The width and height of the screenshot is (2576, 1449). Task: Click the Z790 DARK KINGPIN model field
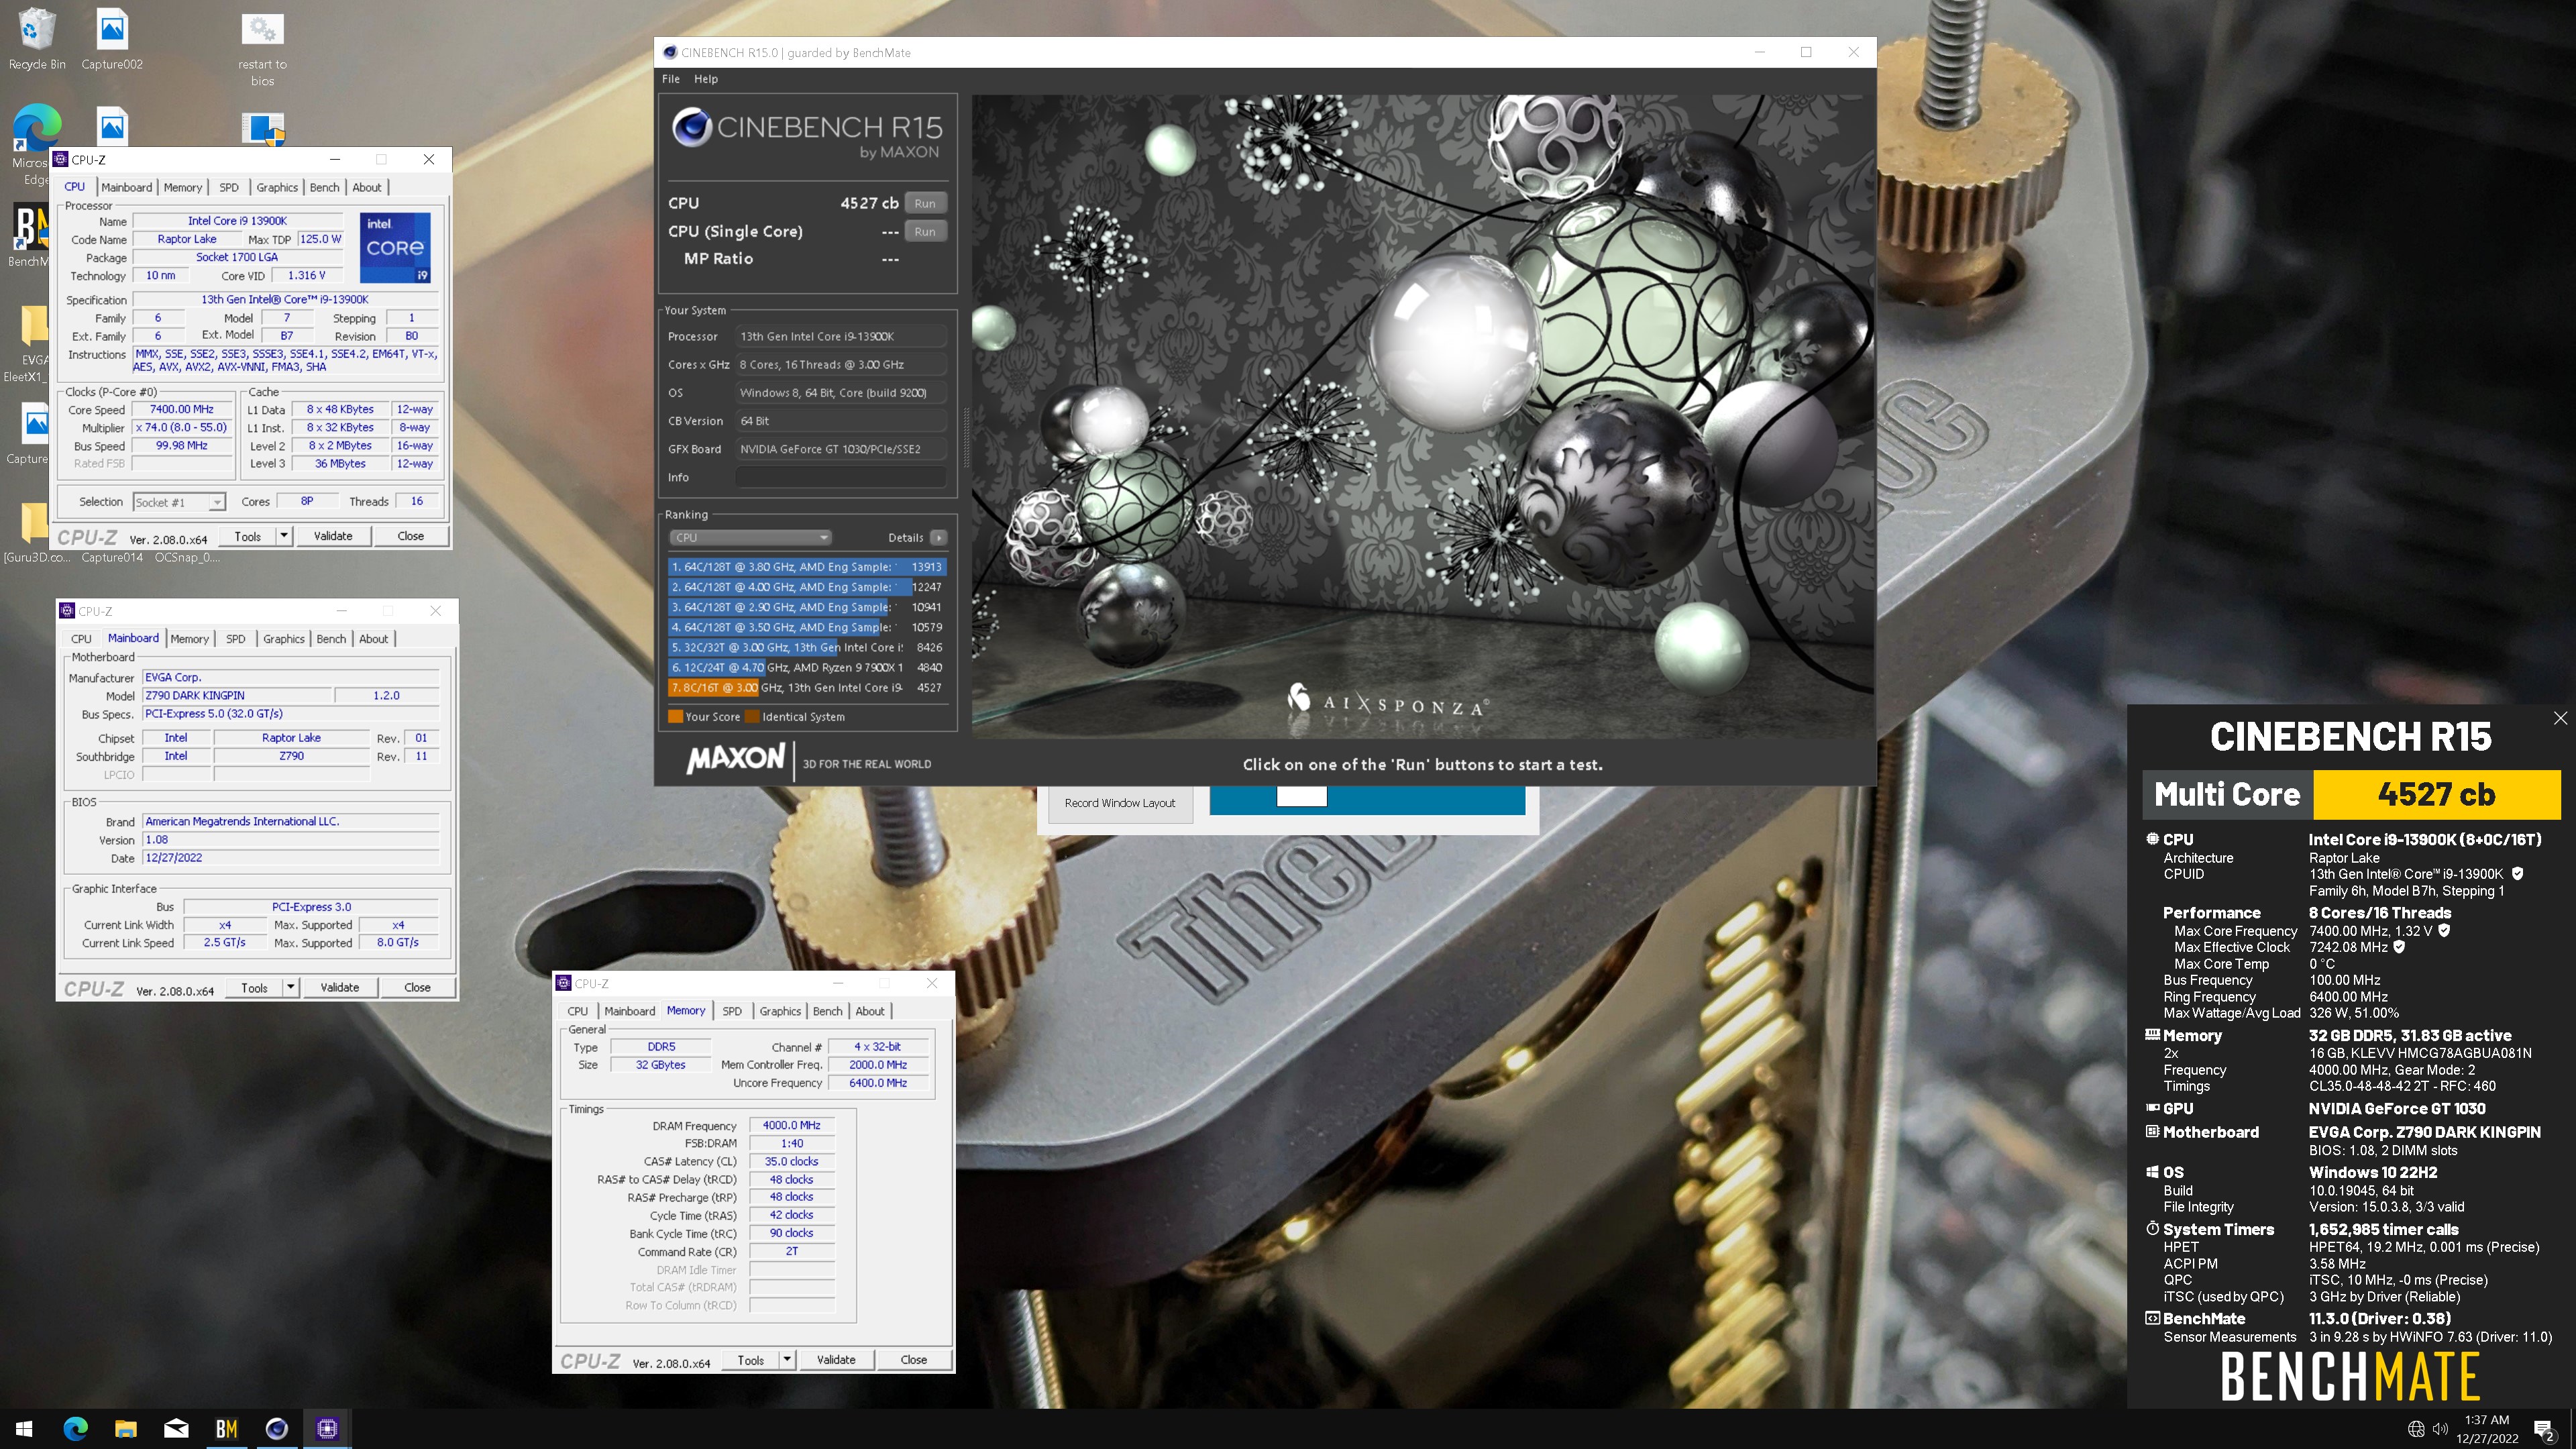(237, 696)
